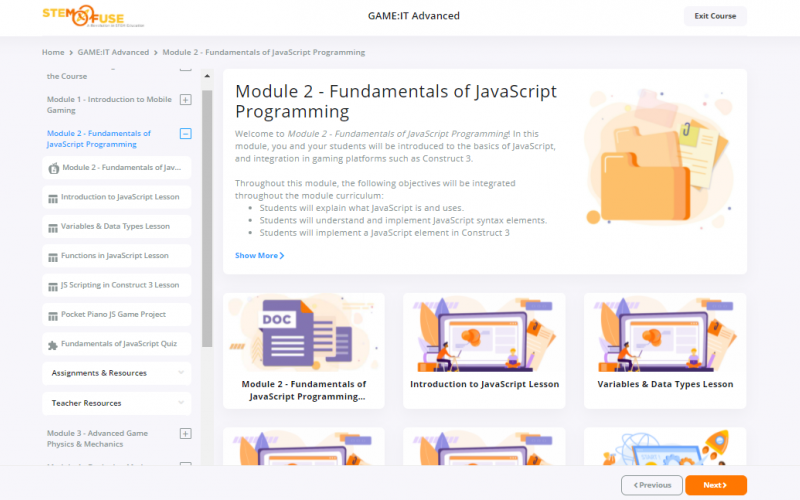Click lesson icon for Functions in JavaScript Lesson
Viewport: 800px width, 500px height.
[53, 257]
